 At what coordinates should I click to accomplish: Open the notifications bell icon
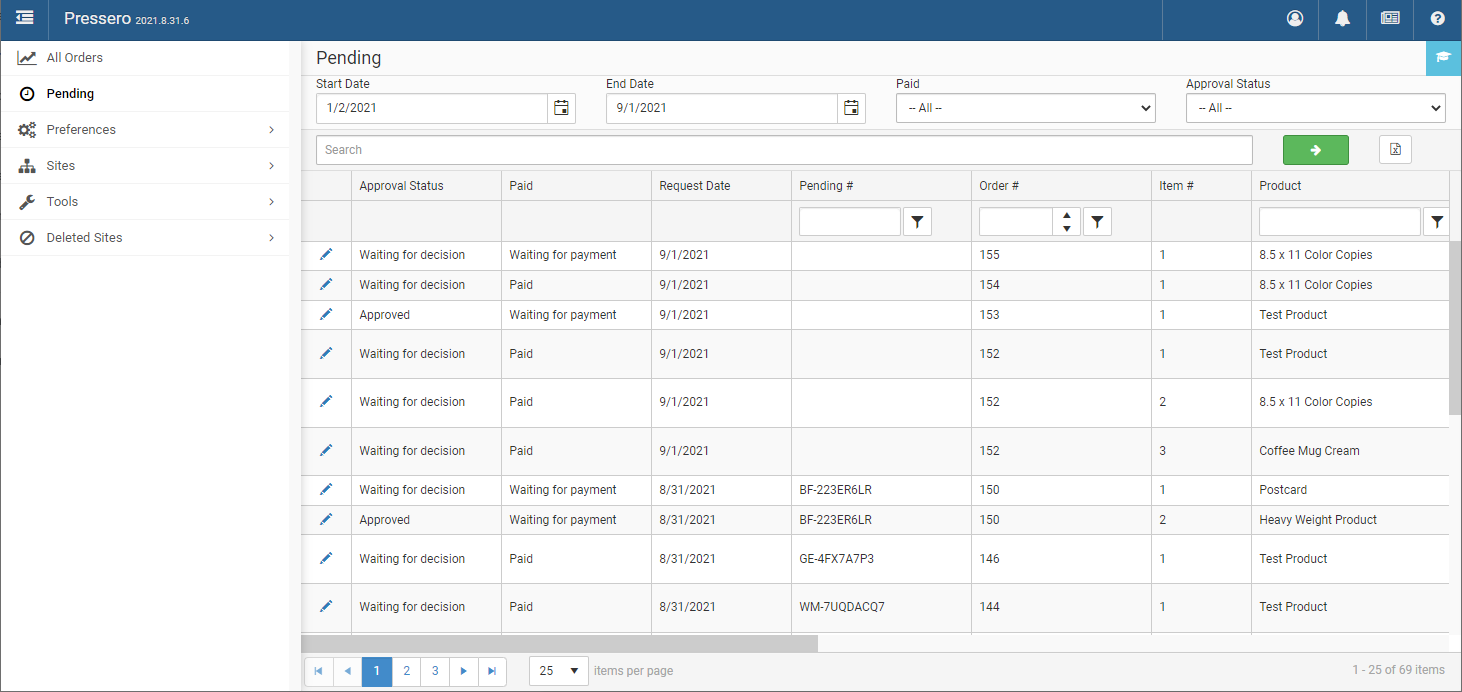pos(1342,18)
